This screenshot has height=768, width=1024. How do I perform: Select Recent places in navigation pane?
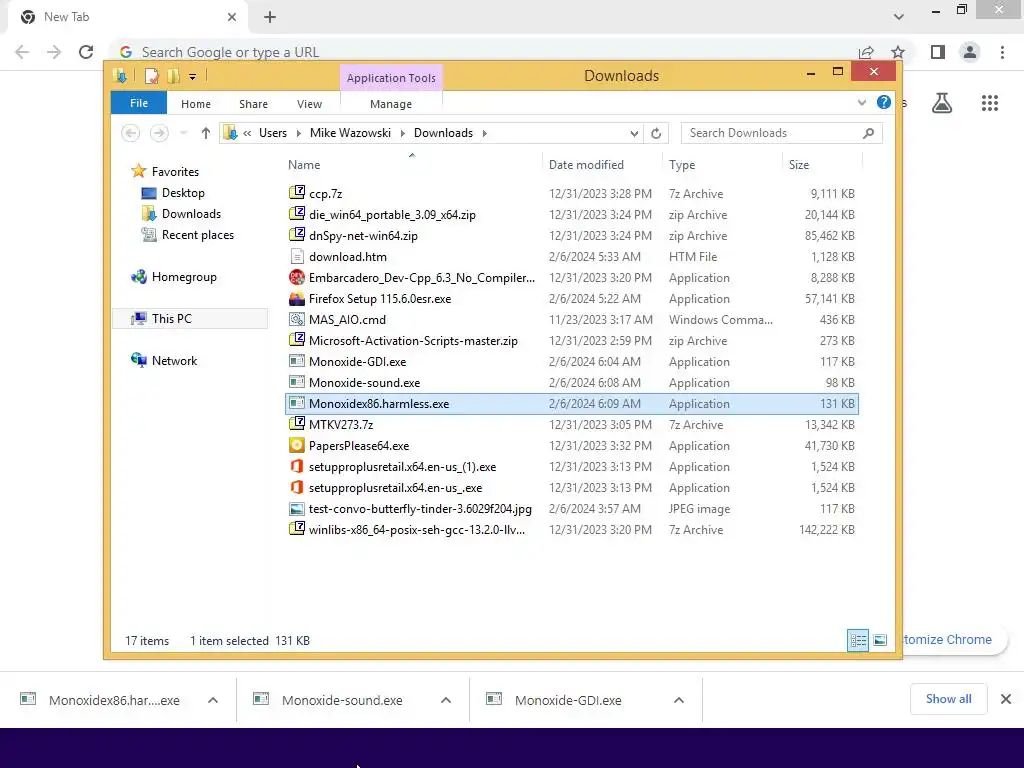point(197,234)
